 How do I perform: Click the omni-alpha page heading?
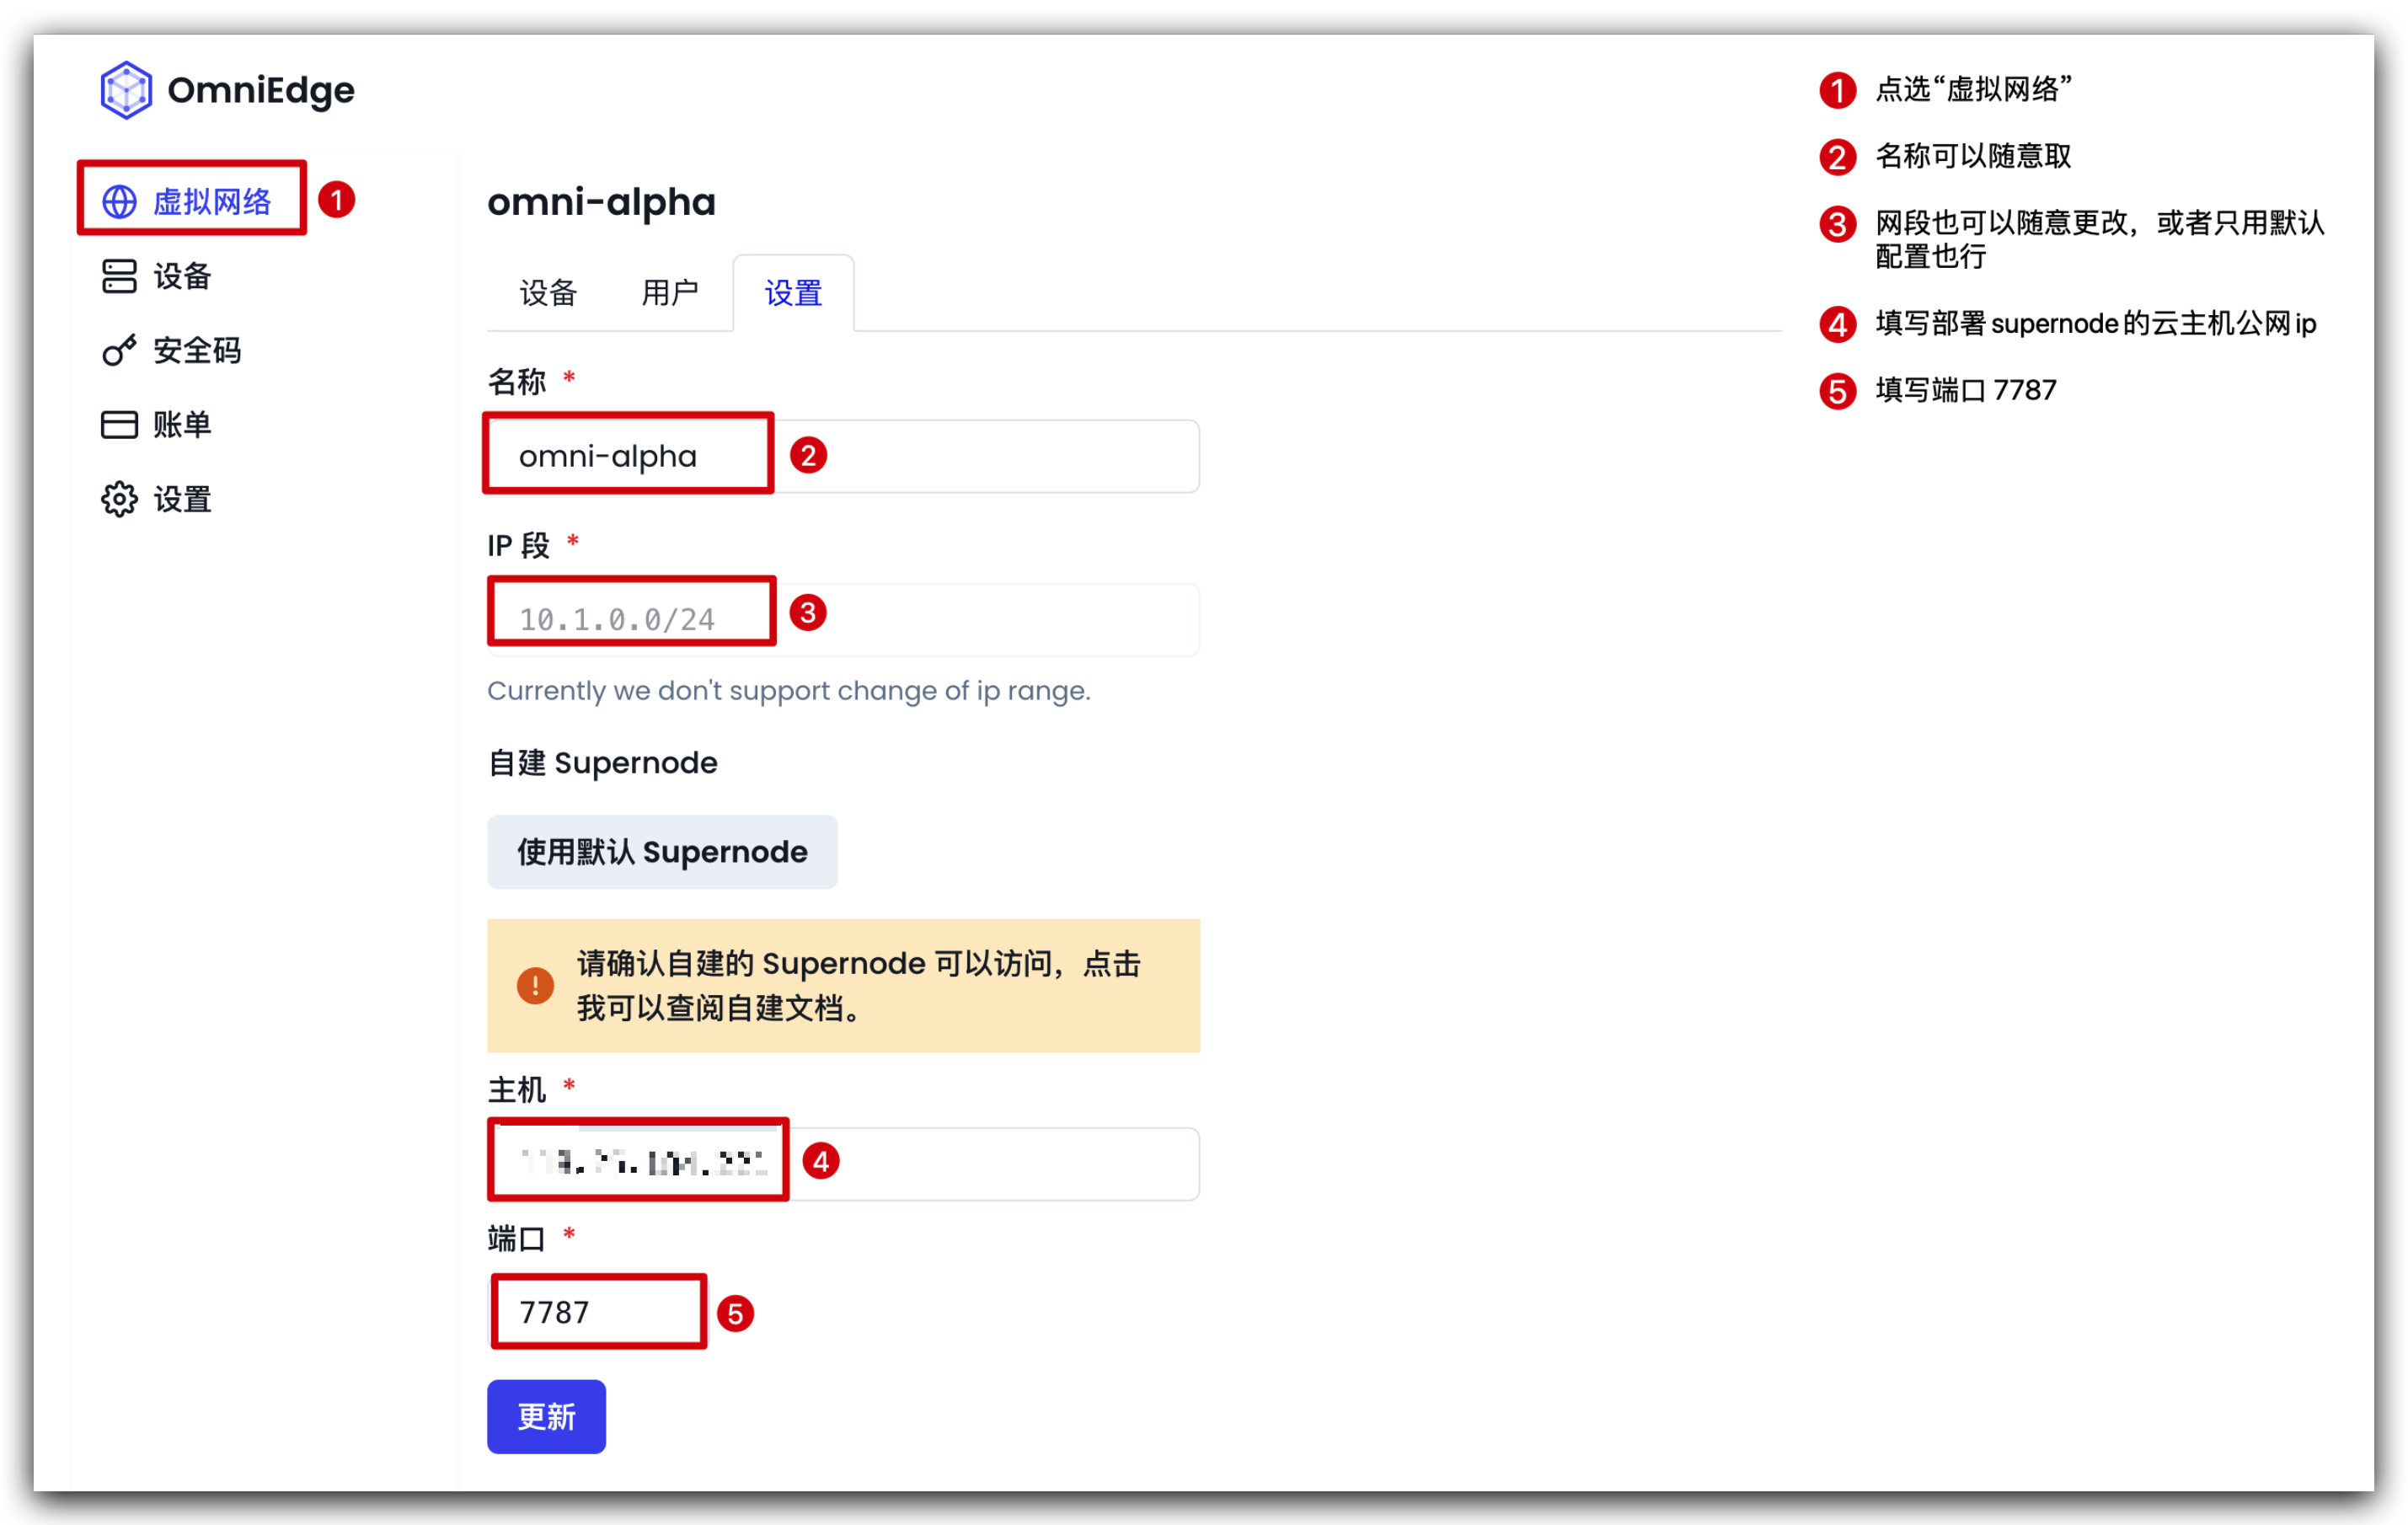coord(602,202)
